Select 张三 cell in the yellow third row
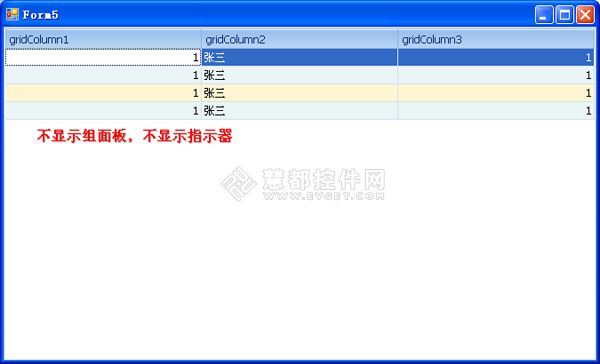This screenshot has height=364, width=600. coord(300,93)
